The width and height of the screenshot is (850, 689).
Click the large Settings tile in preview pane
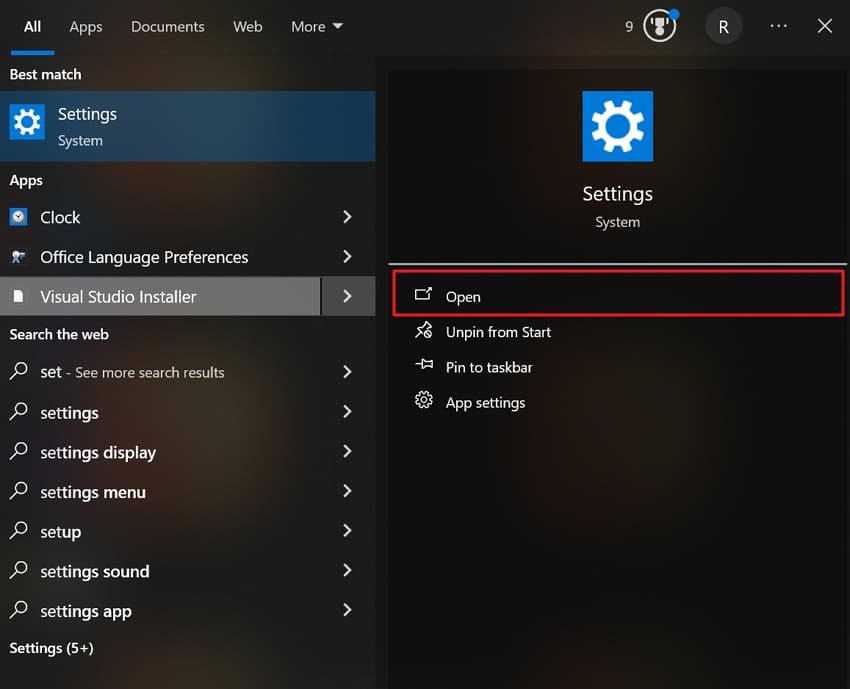click(x=617, y=126)
